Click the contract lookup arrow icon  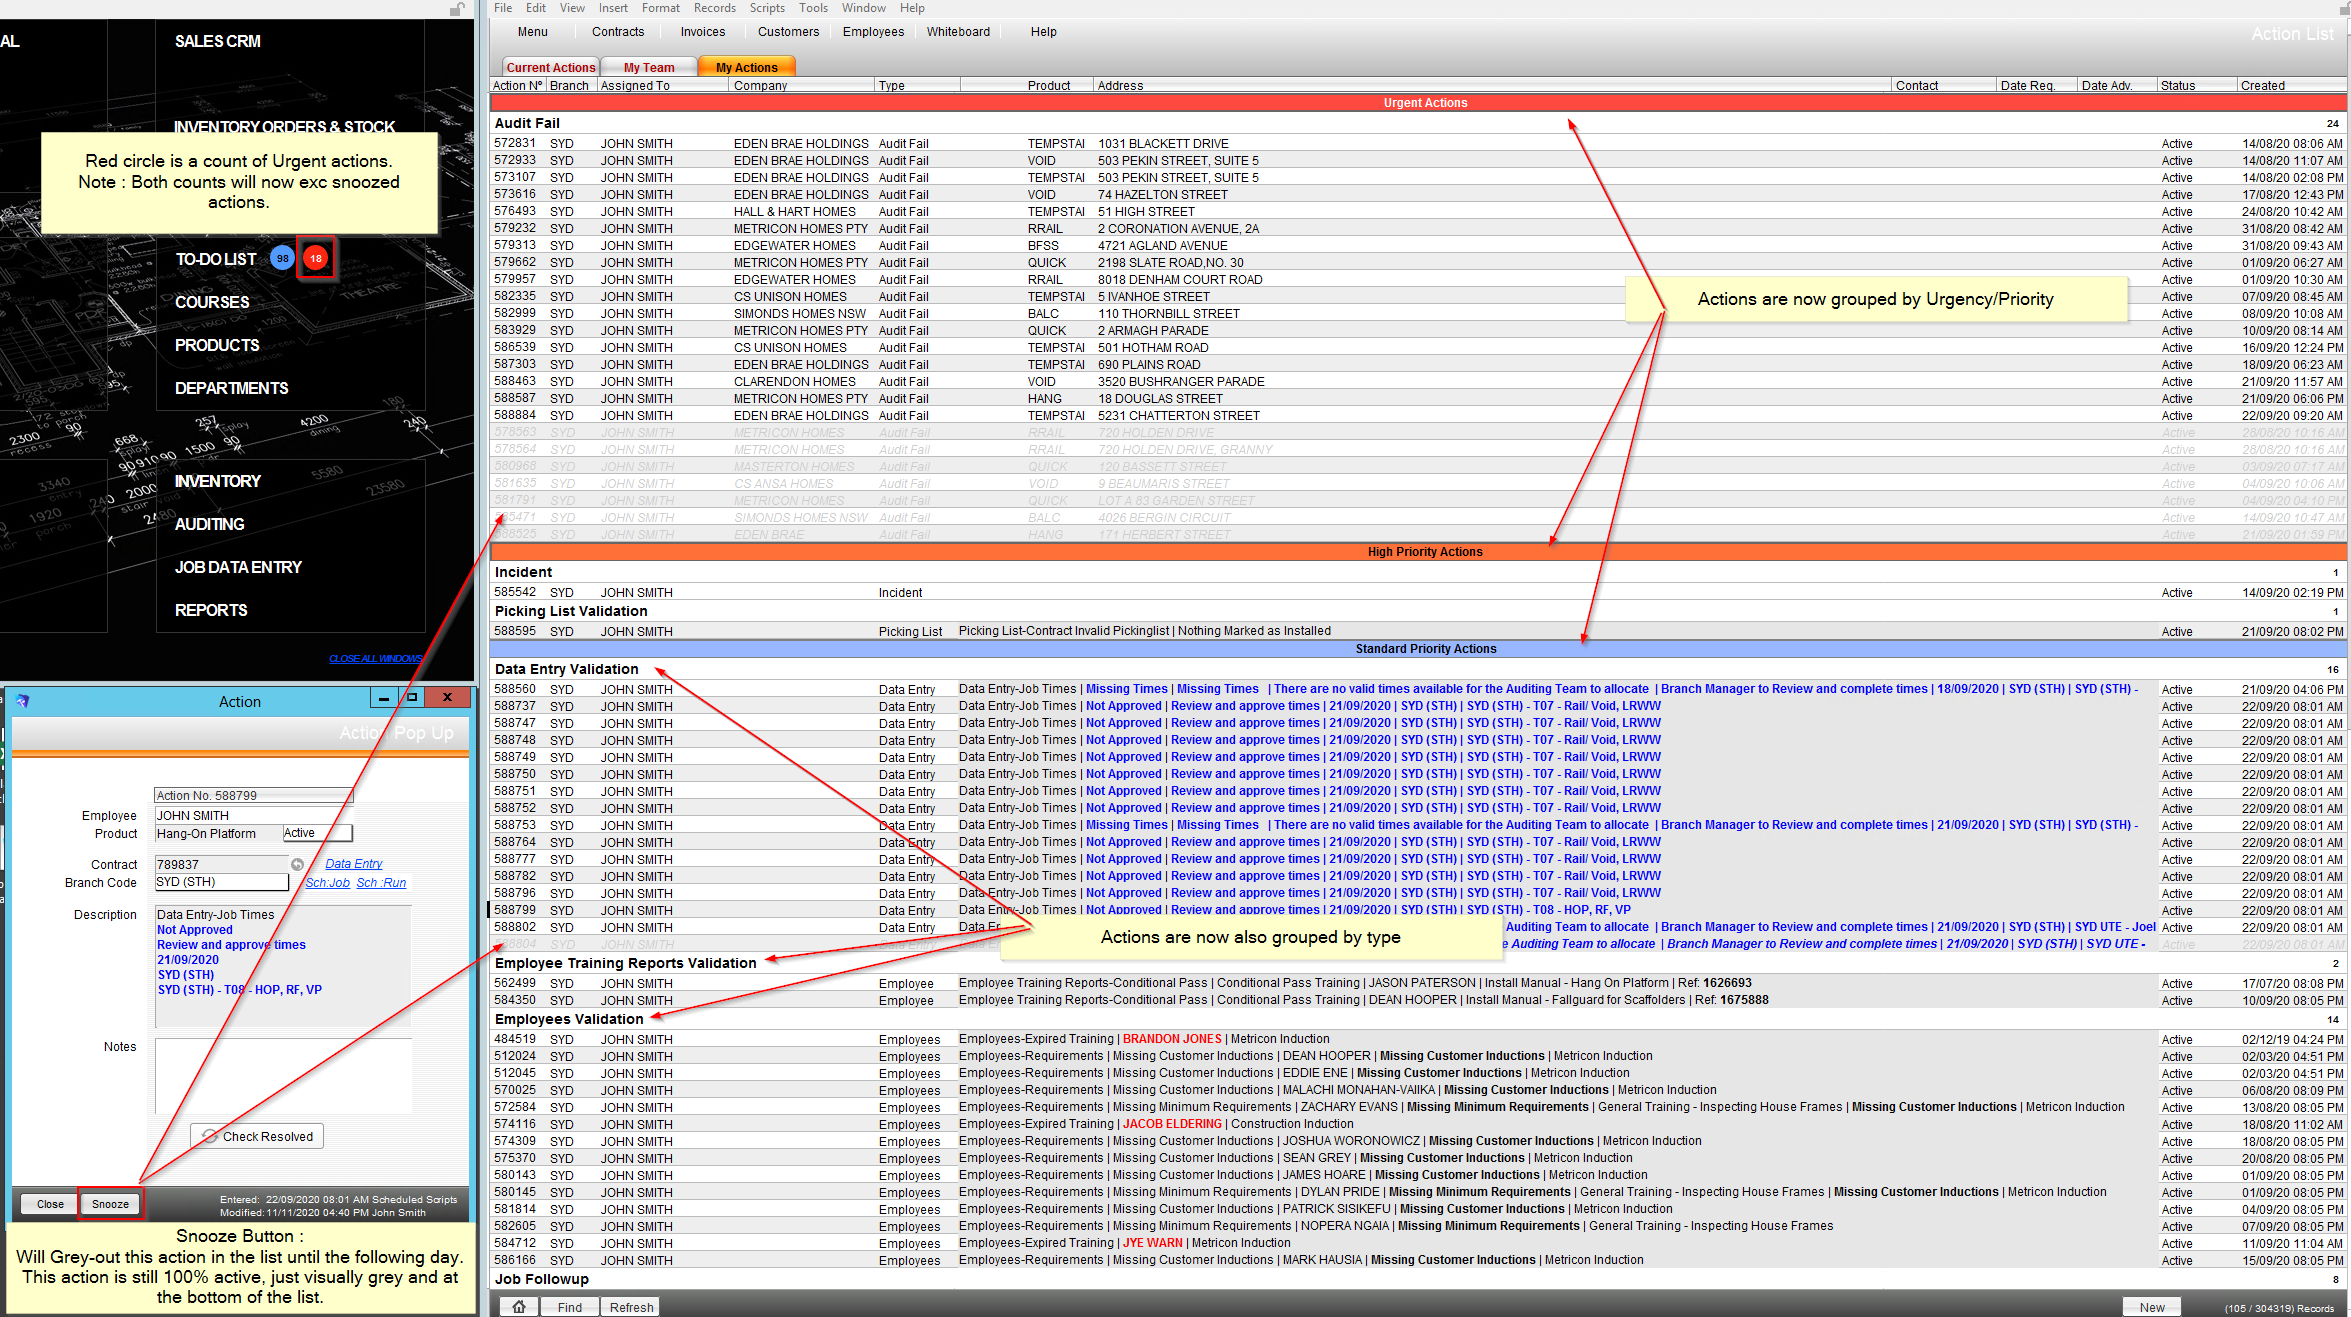coord(297,864)
